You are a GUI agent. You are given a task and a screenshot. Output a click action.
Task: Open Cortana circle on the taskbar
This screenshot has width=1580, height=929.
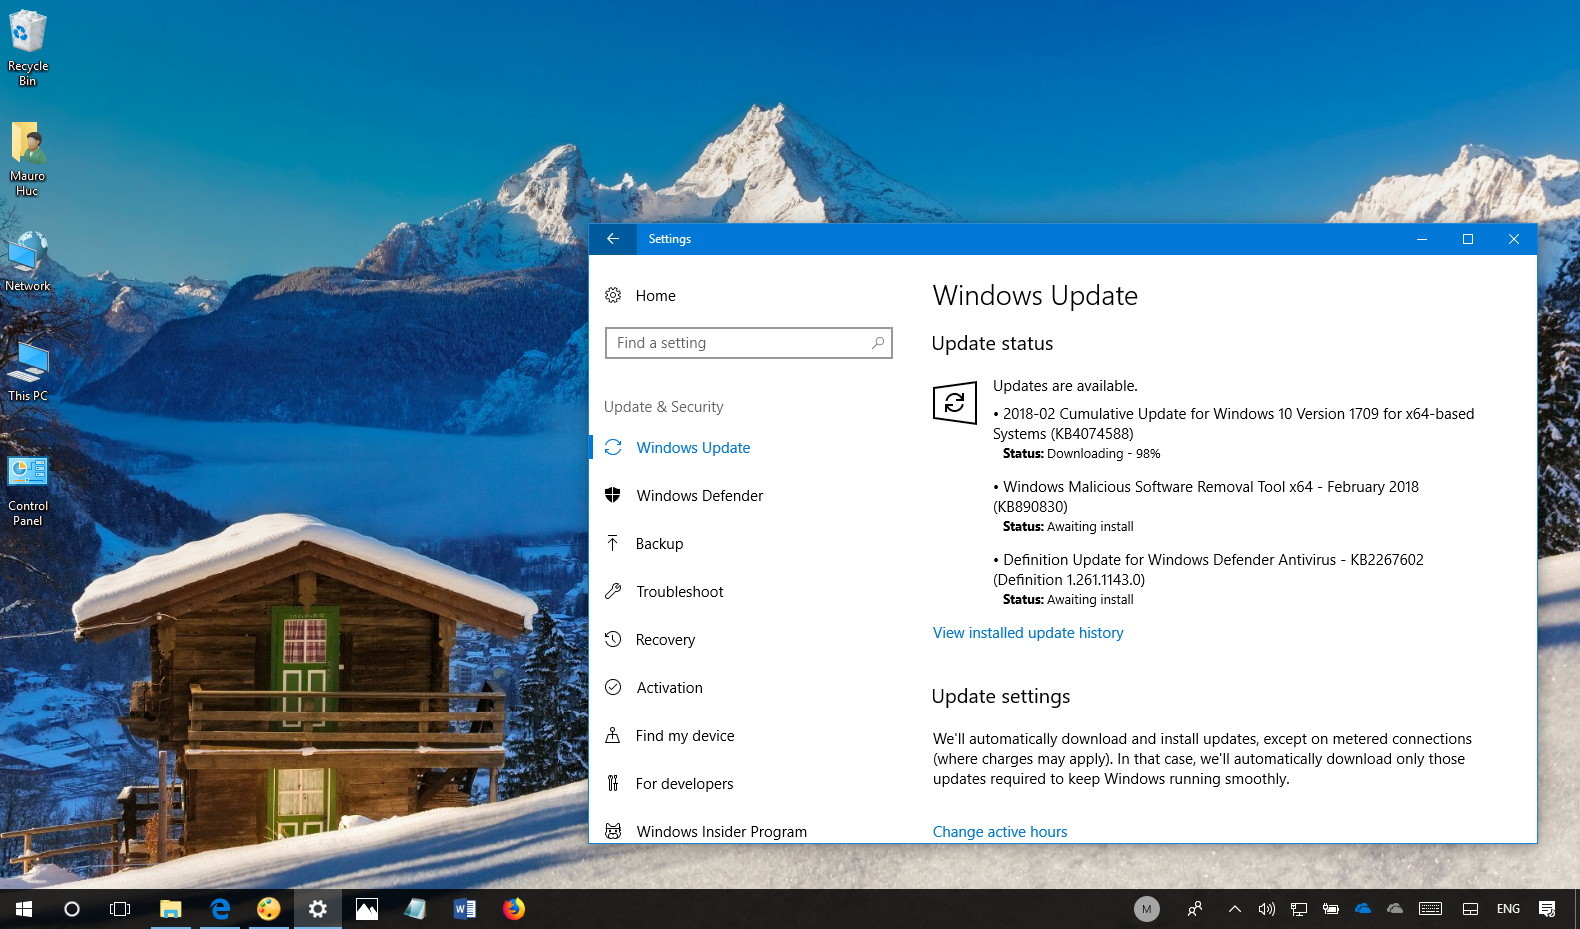(x=72, y=909)
